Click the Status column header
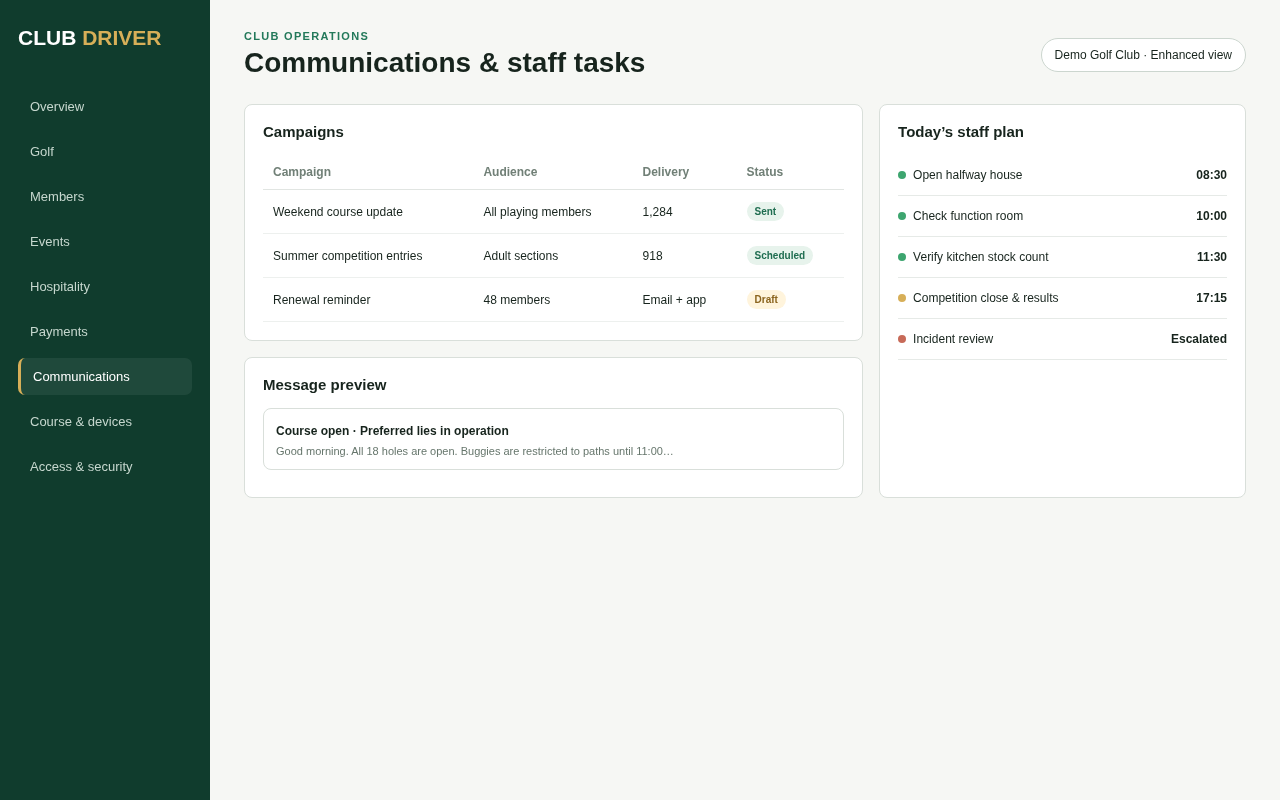This screenshot has height=800, width=1280. pos(765,172)
